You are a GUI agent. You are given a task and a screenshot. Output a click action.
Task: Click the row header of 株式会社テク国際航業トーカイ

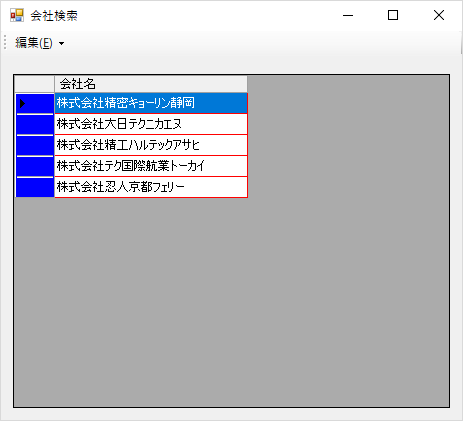[x=35, y=166]
